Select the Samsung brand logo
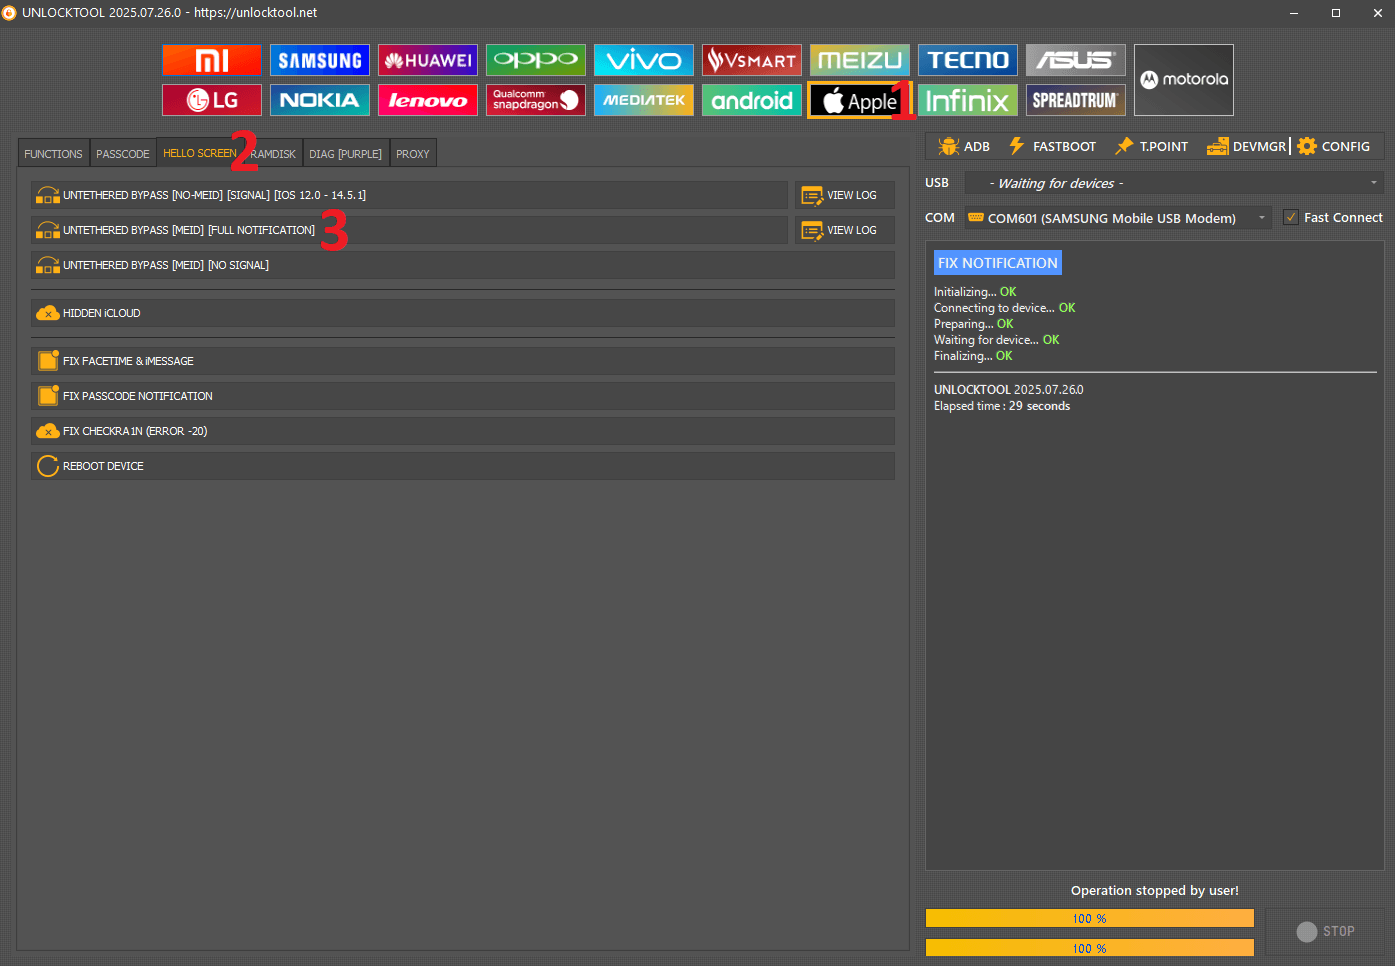The width and height of the screenshot is (1395, 966). pos(320,60)
